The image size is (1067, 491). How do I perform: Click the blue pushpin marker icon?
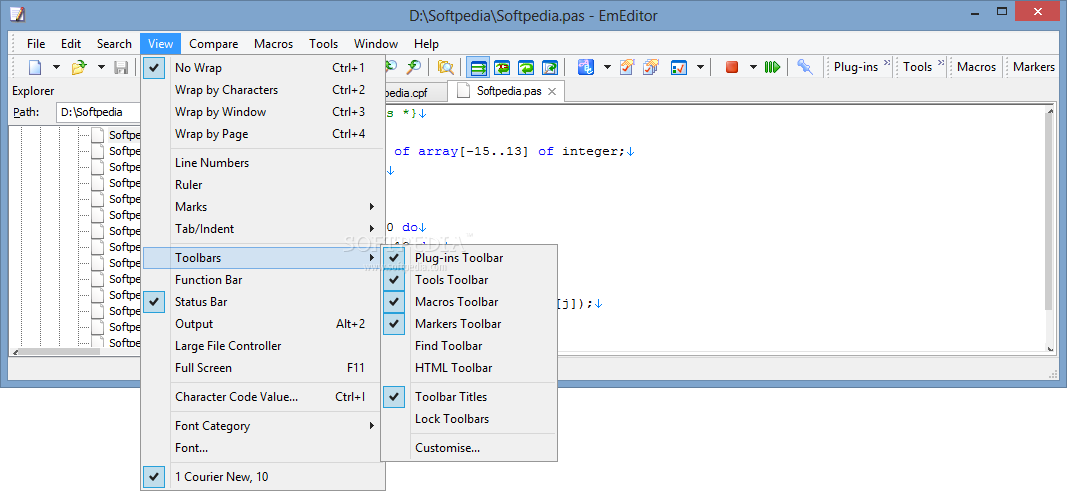click(x=805, y=67)
